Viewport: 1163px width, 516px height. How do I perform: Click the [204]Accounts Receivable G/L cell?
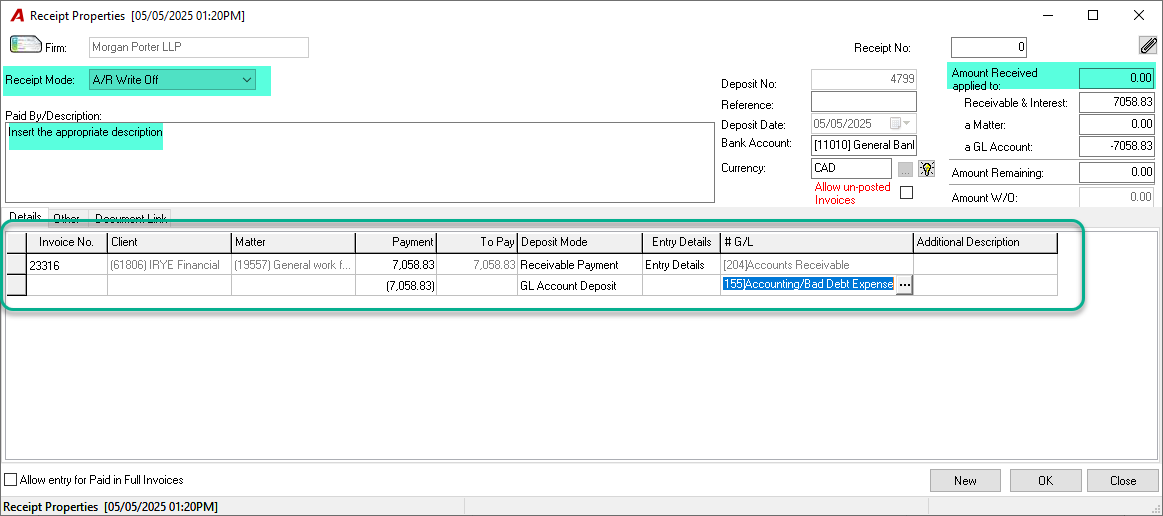[x=817, y=265]
